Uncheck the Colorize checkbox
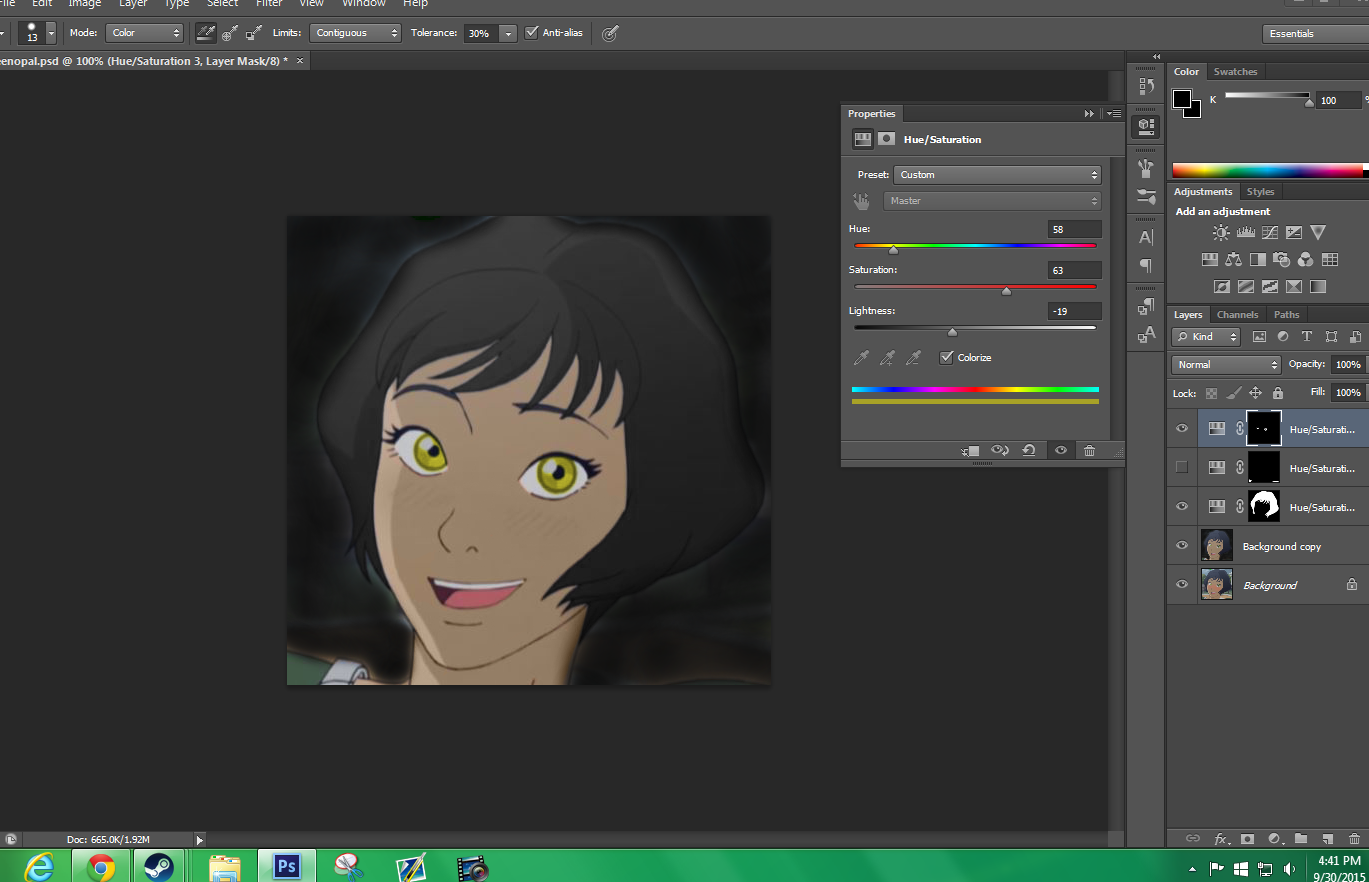1369x882 pixels. click(946, 357)
